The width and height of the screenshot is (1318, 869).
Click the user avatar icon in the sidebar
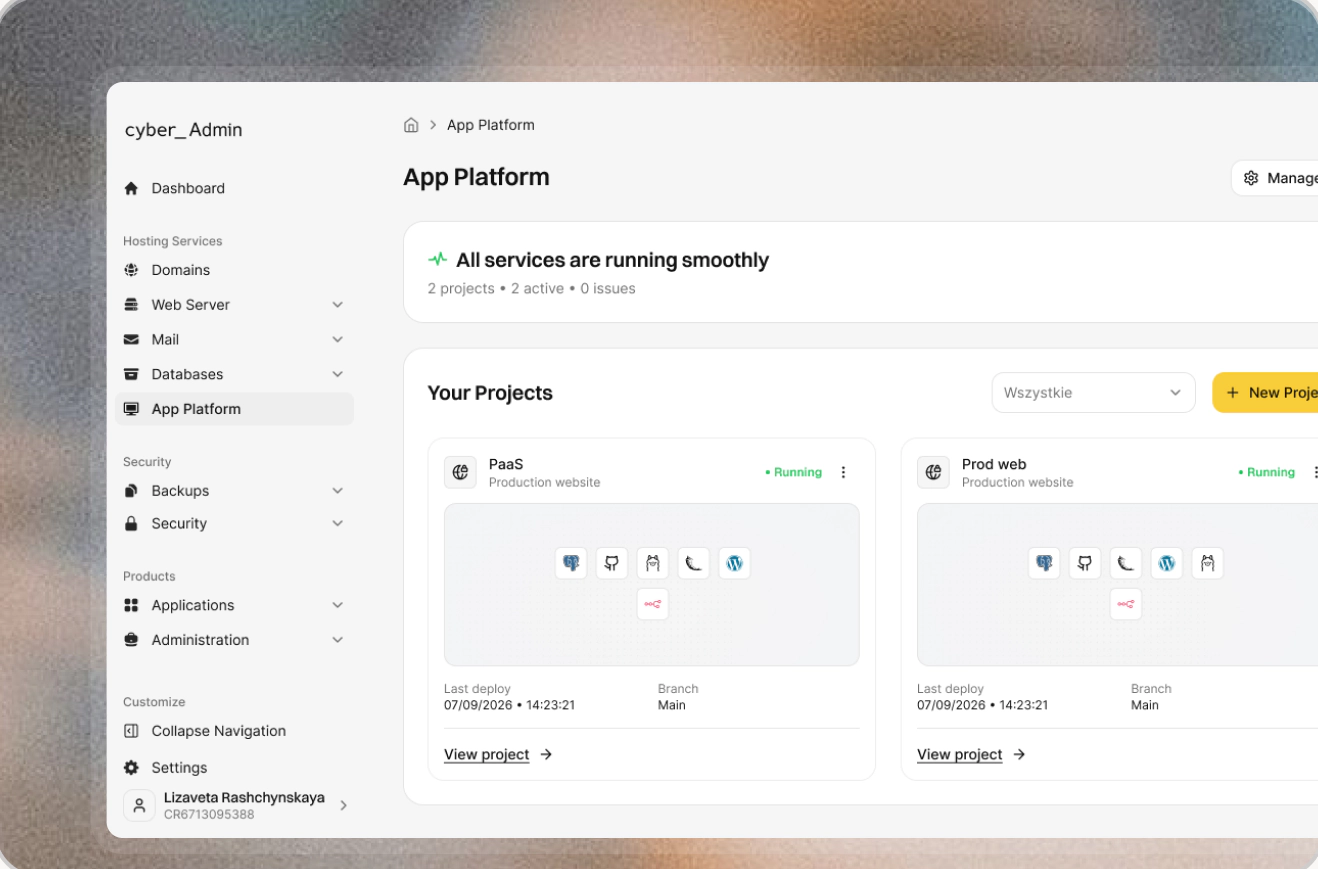[140, 805]
